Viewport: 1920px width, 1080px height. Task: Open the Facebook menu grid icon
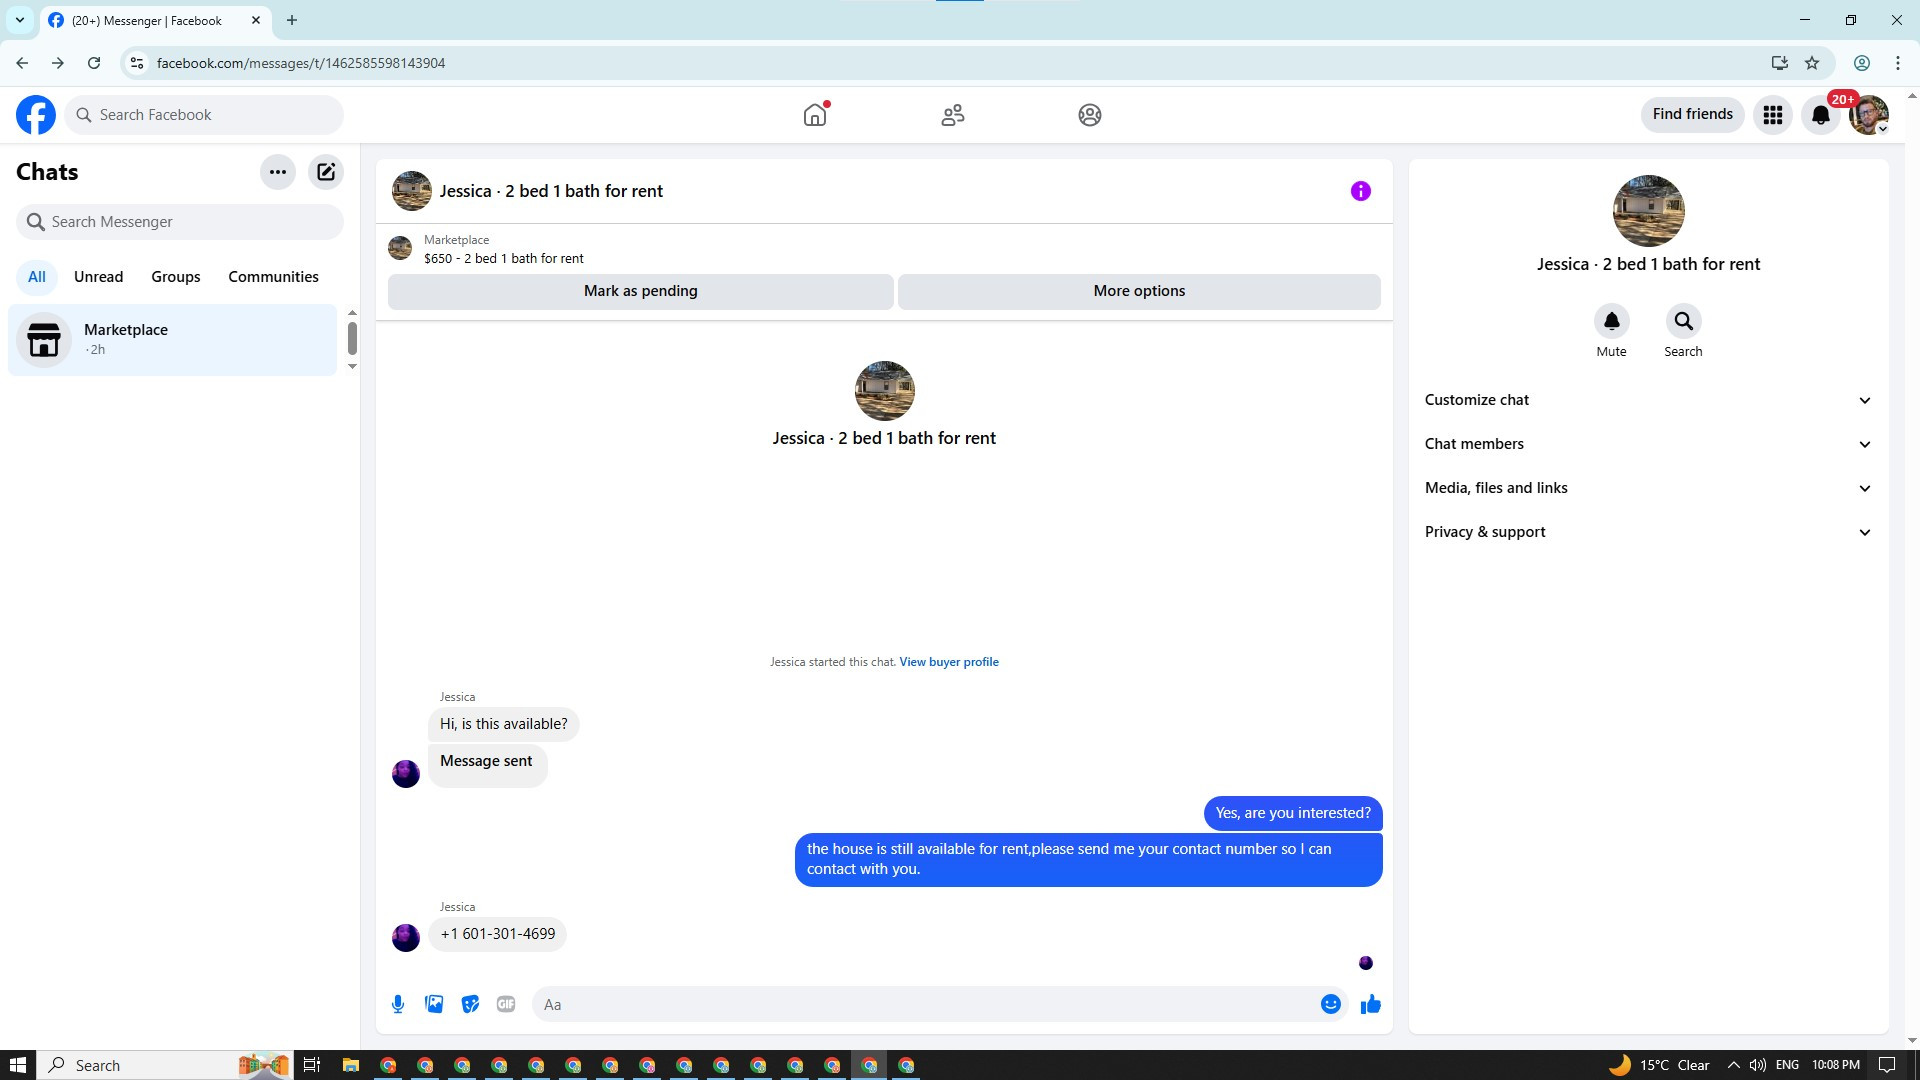coord(1773,115)
